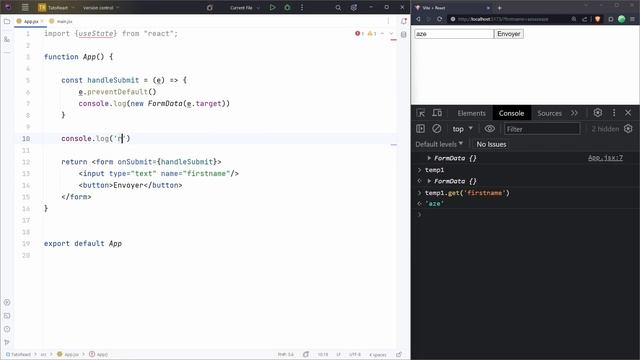Activate the DevTools inspect element picker
This screenshot has height=360, width=640.
click(421, 113)
